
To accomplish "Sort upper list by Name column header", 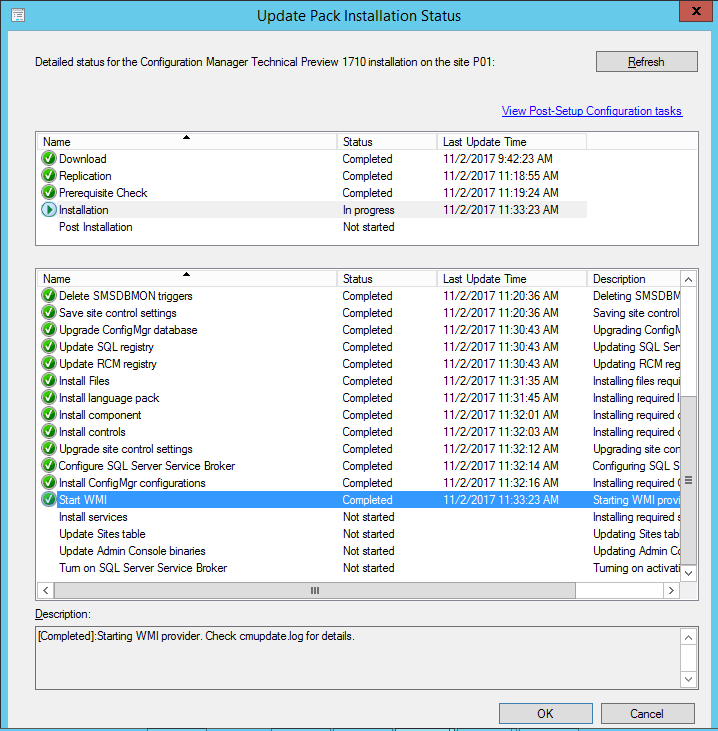I will pos(187,142).
